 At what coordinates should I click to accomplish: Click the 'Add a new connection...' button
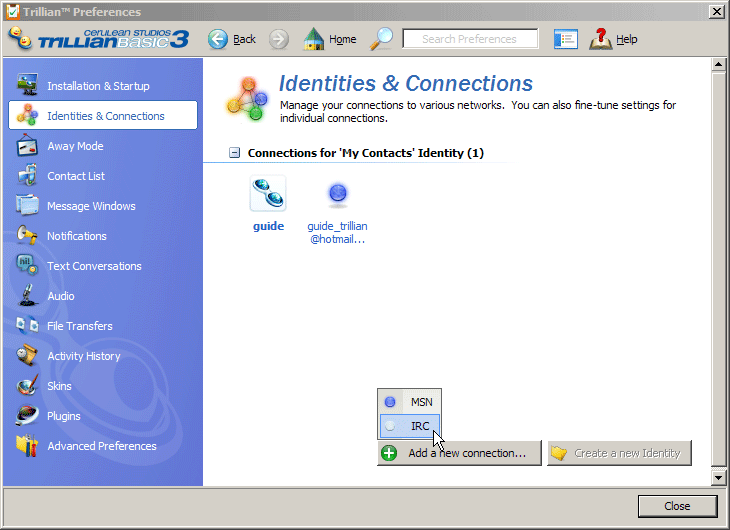click(x=459, y=453)
